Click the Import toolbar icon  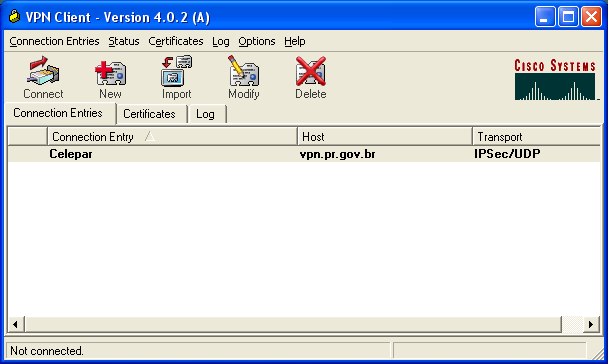(x=176, y=78)
